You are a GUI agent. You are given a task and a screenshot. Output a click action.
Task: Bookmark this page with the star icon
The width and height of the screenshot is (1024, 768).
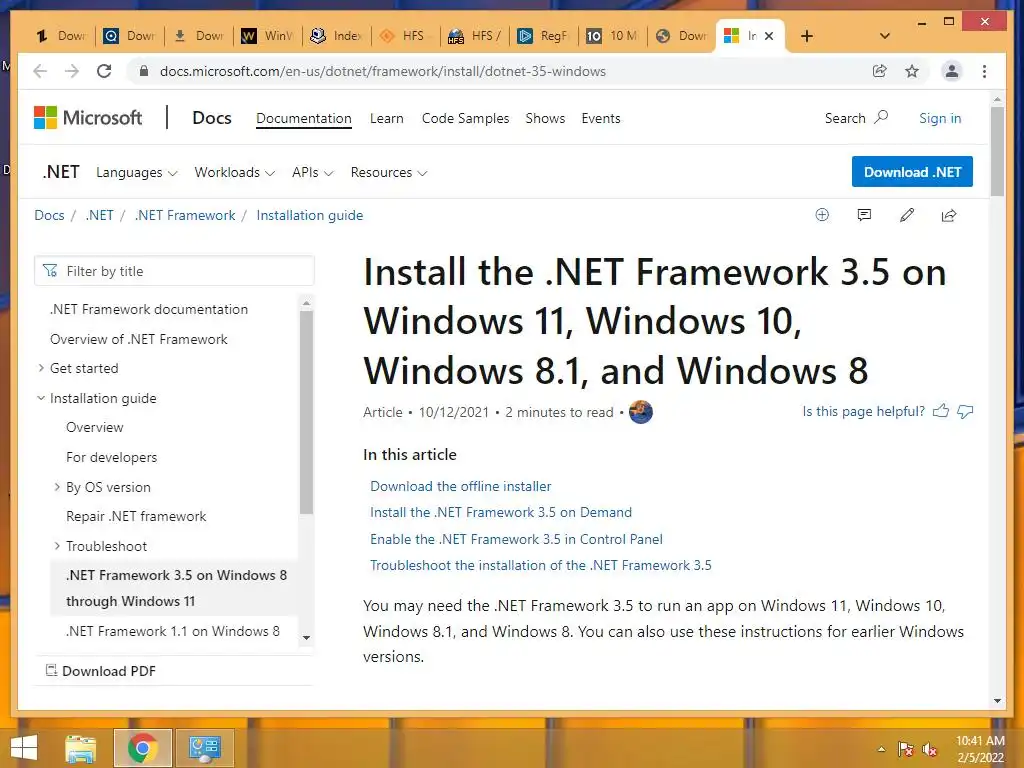pos(912,71)
